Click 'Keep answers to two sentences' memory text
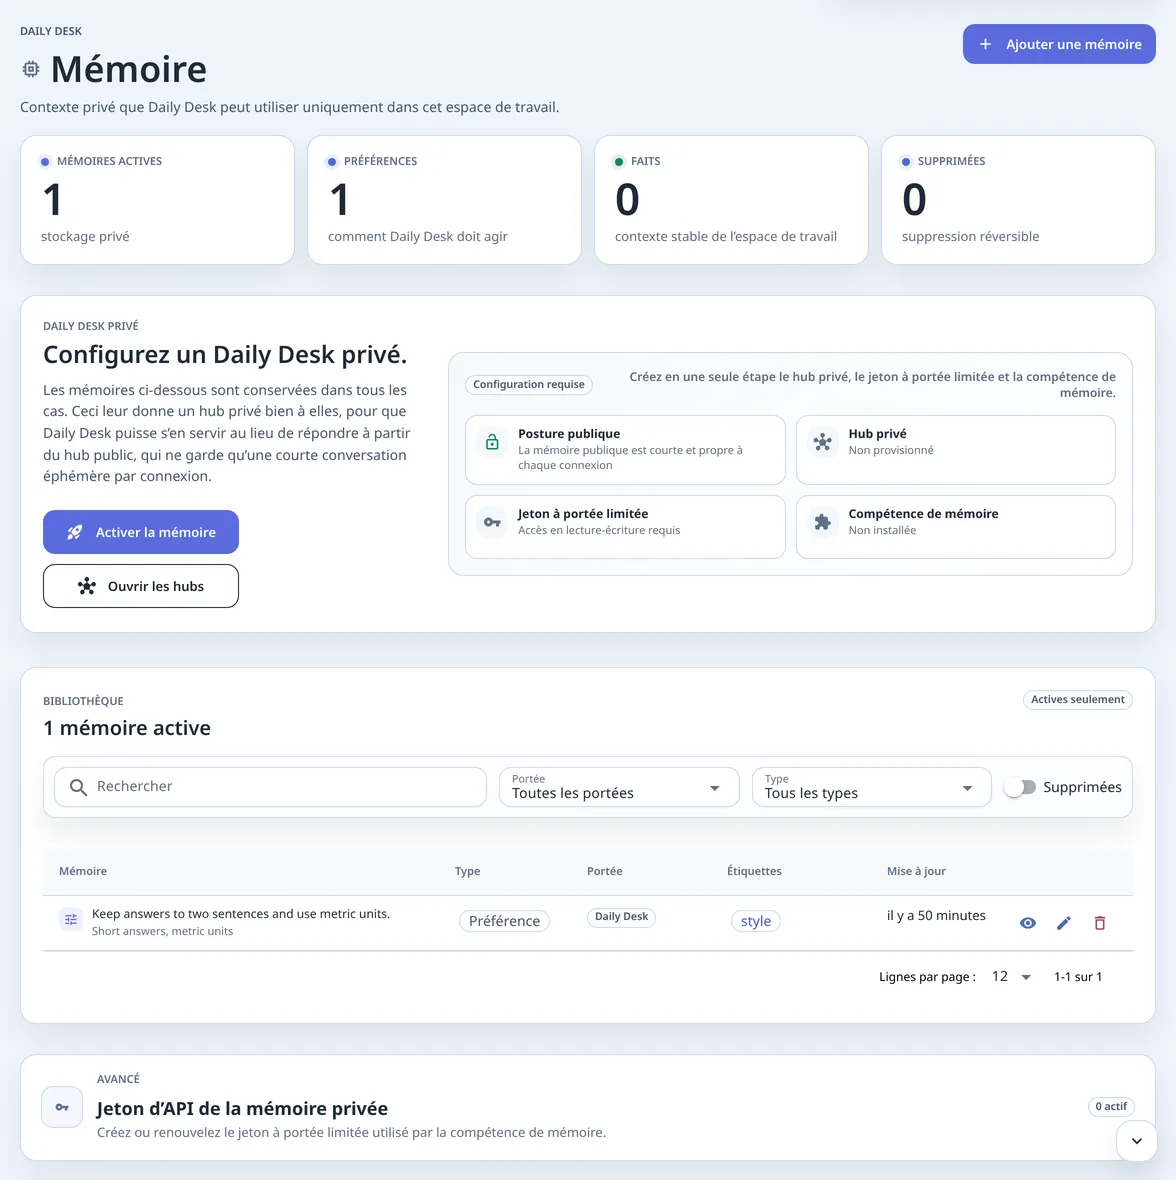 point(241,914)
